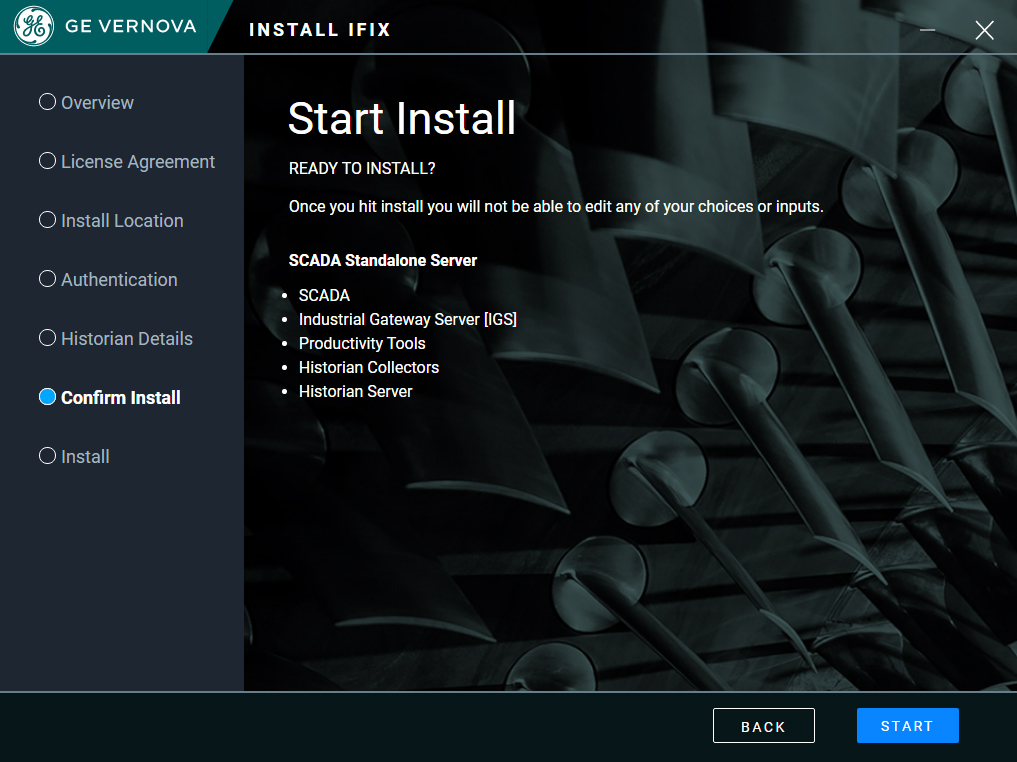Click the 'Once you hit install' warning sentence
The height and width of the screenshot is (762, 1017).
pos(556,207)
